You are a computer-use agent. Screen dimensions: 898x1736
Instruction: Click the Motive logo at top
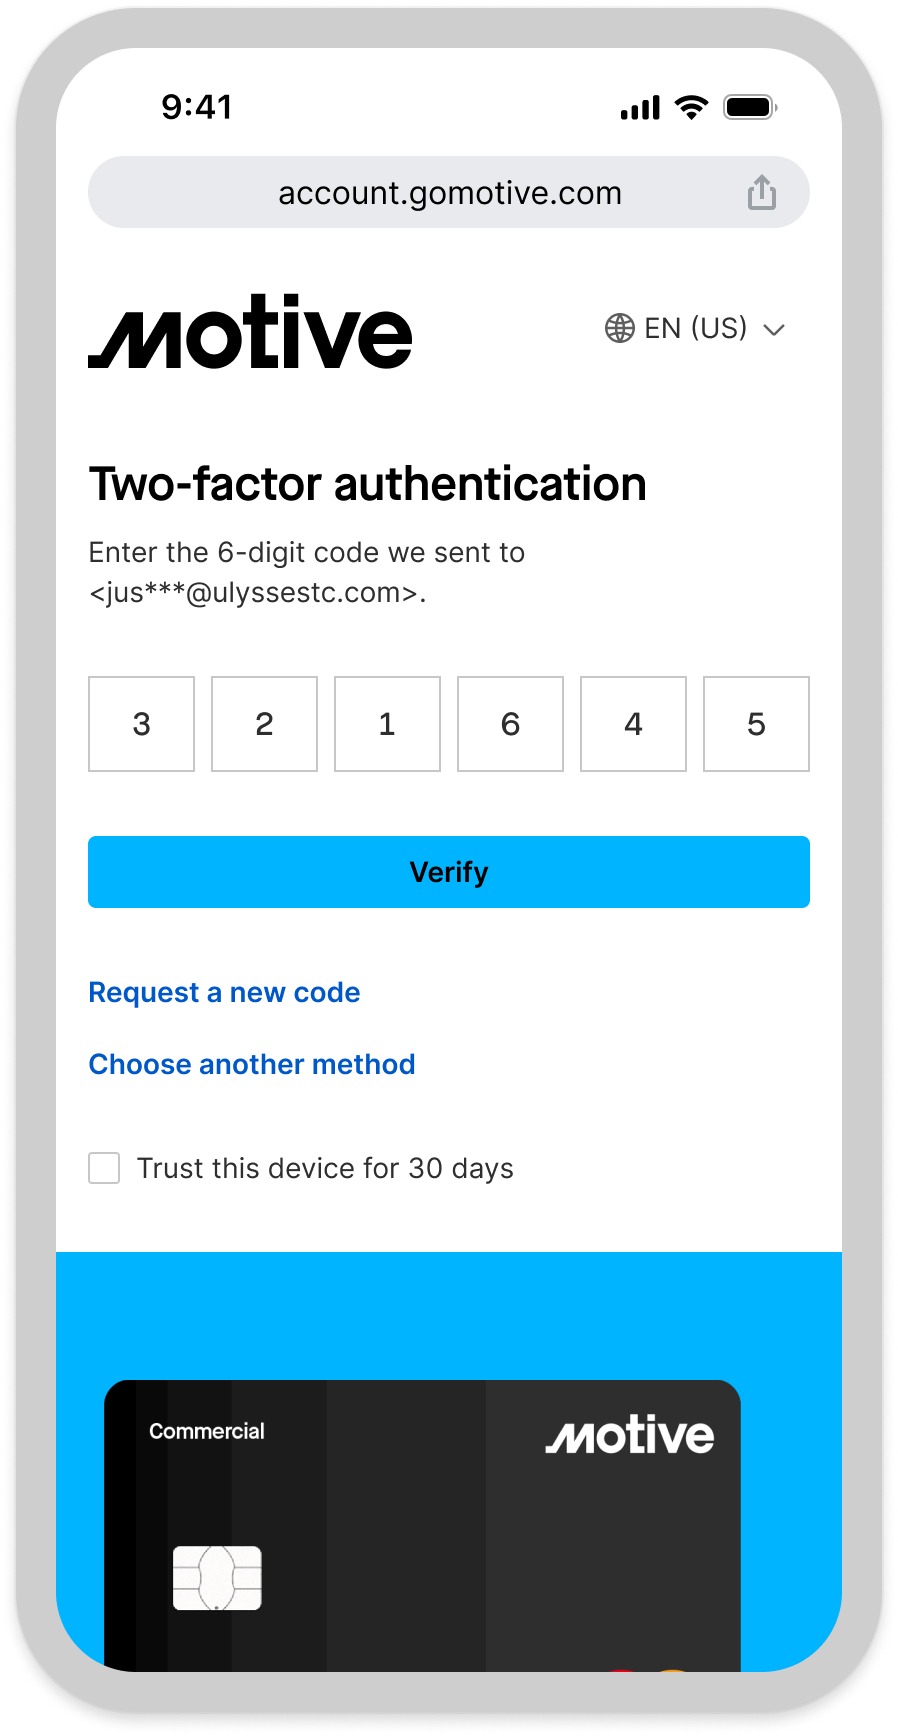point(250,332)
